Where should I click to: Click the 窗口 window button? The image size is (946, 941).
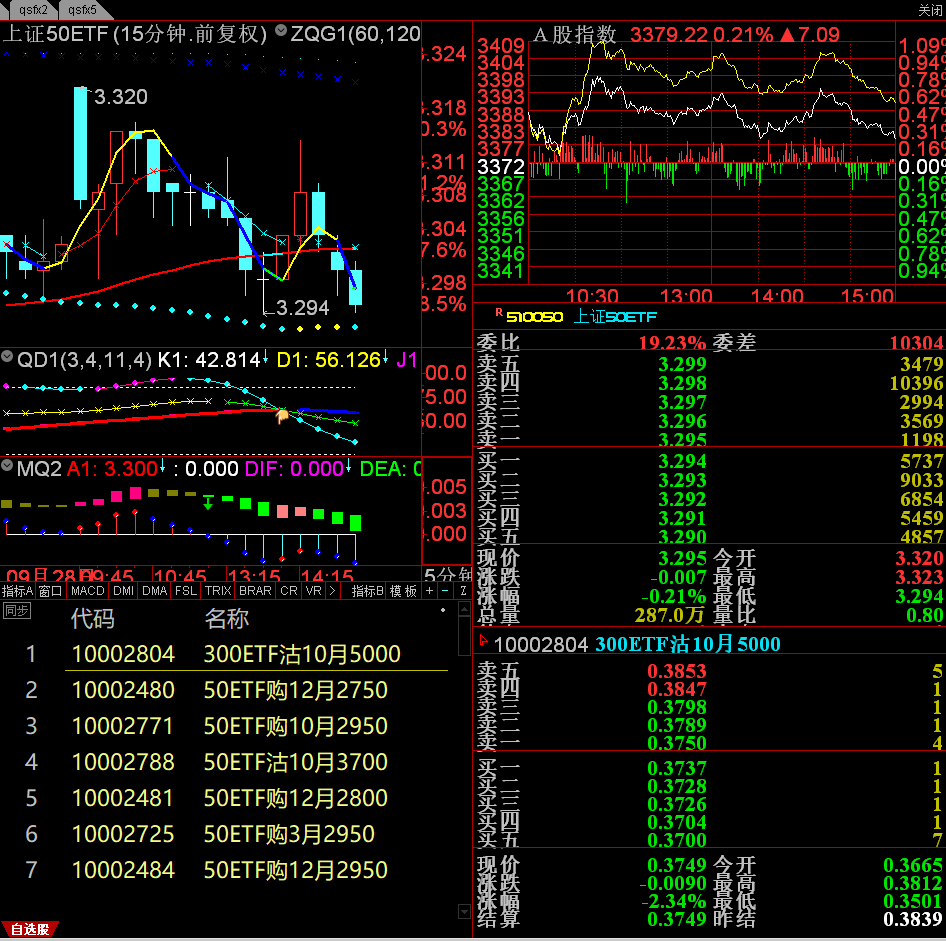(51, 591)
